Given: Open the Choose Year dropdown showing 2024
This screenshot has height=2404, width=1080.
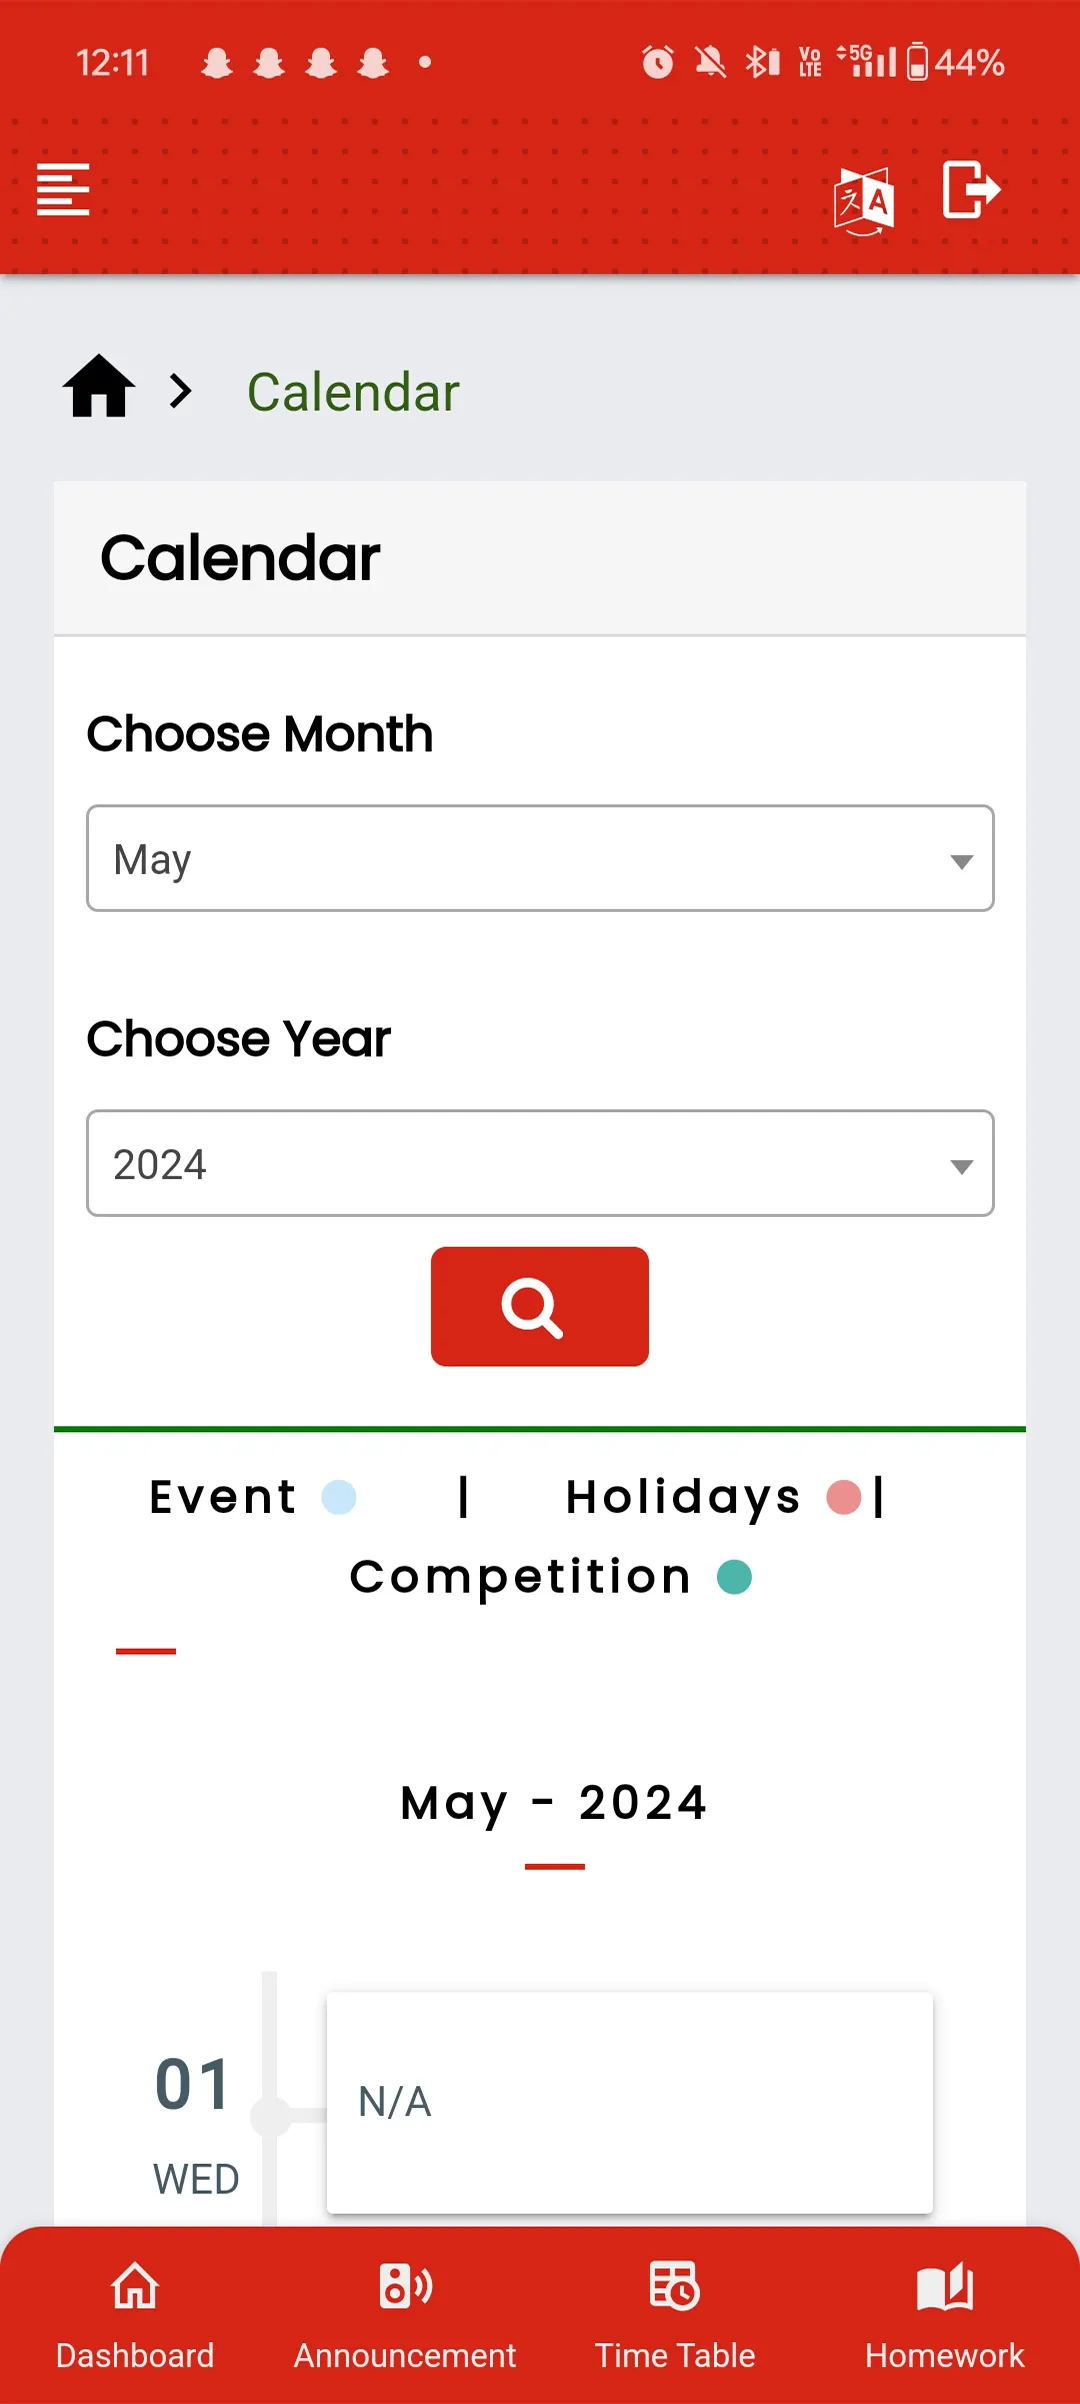Looking at the screenshot, I should pyautogui.click(x=540, y=1163).
